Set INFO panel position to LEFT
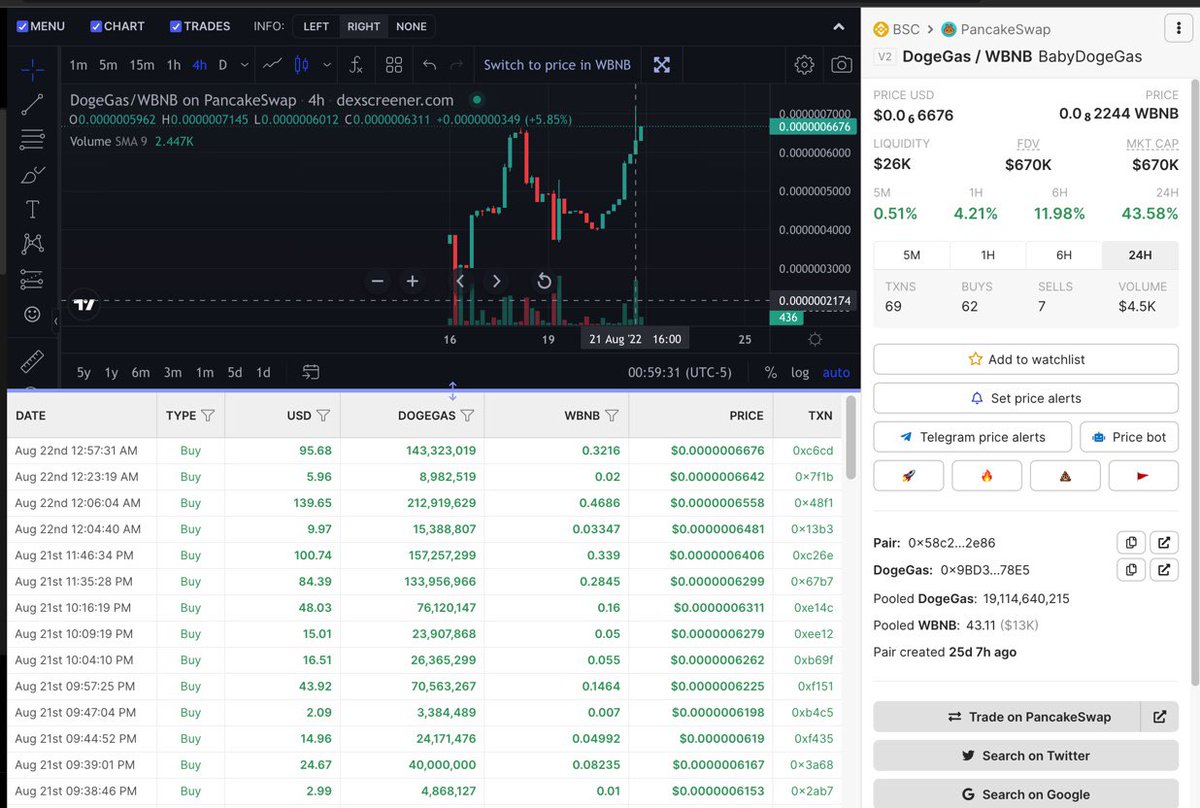This screenshot has width=1200, height=808. pyautogui.click(x=316, y=26)
